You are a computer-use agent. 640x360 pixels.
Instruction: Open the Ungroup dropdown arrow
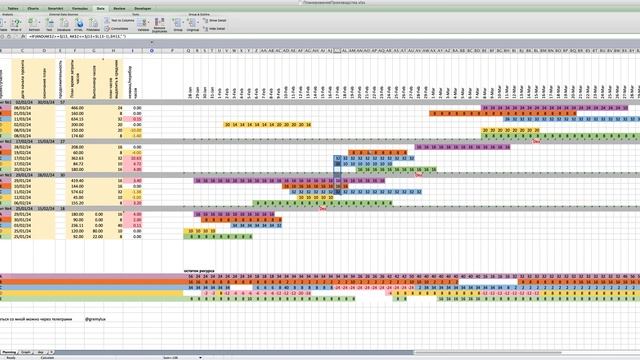199,23
